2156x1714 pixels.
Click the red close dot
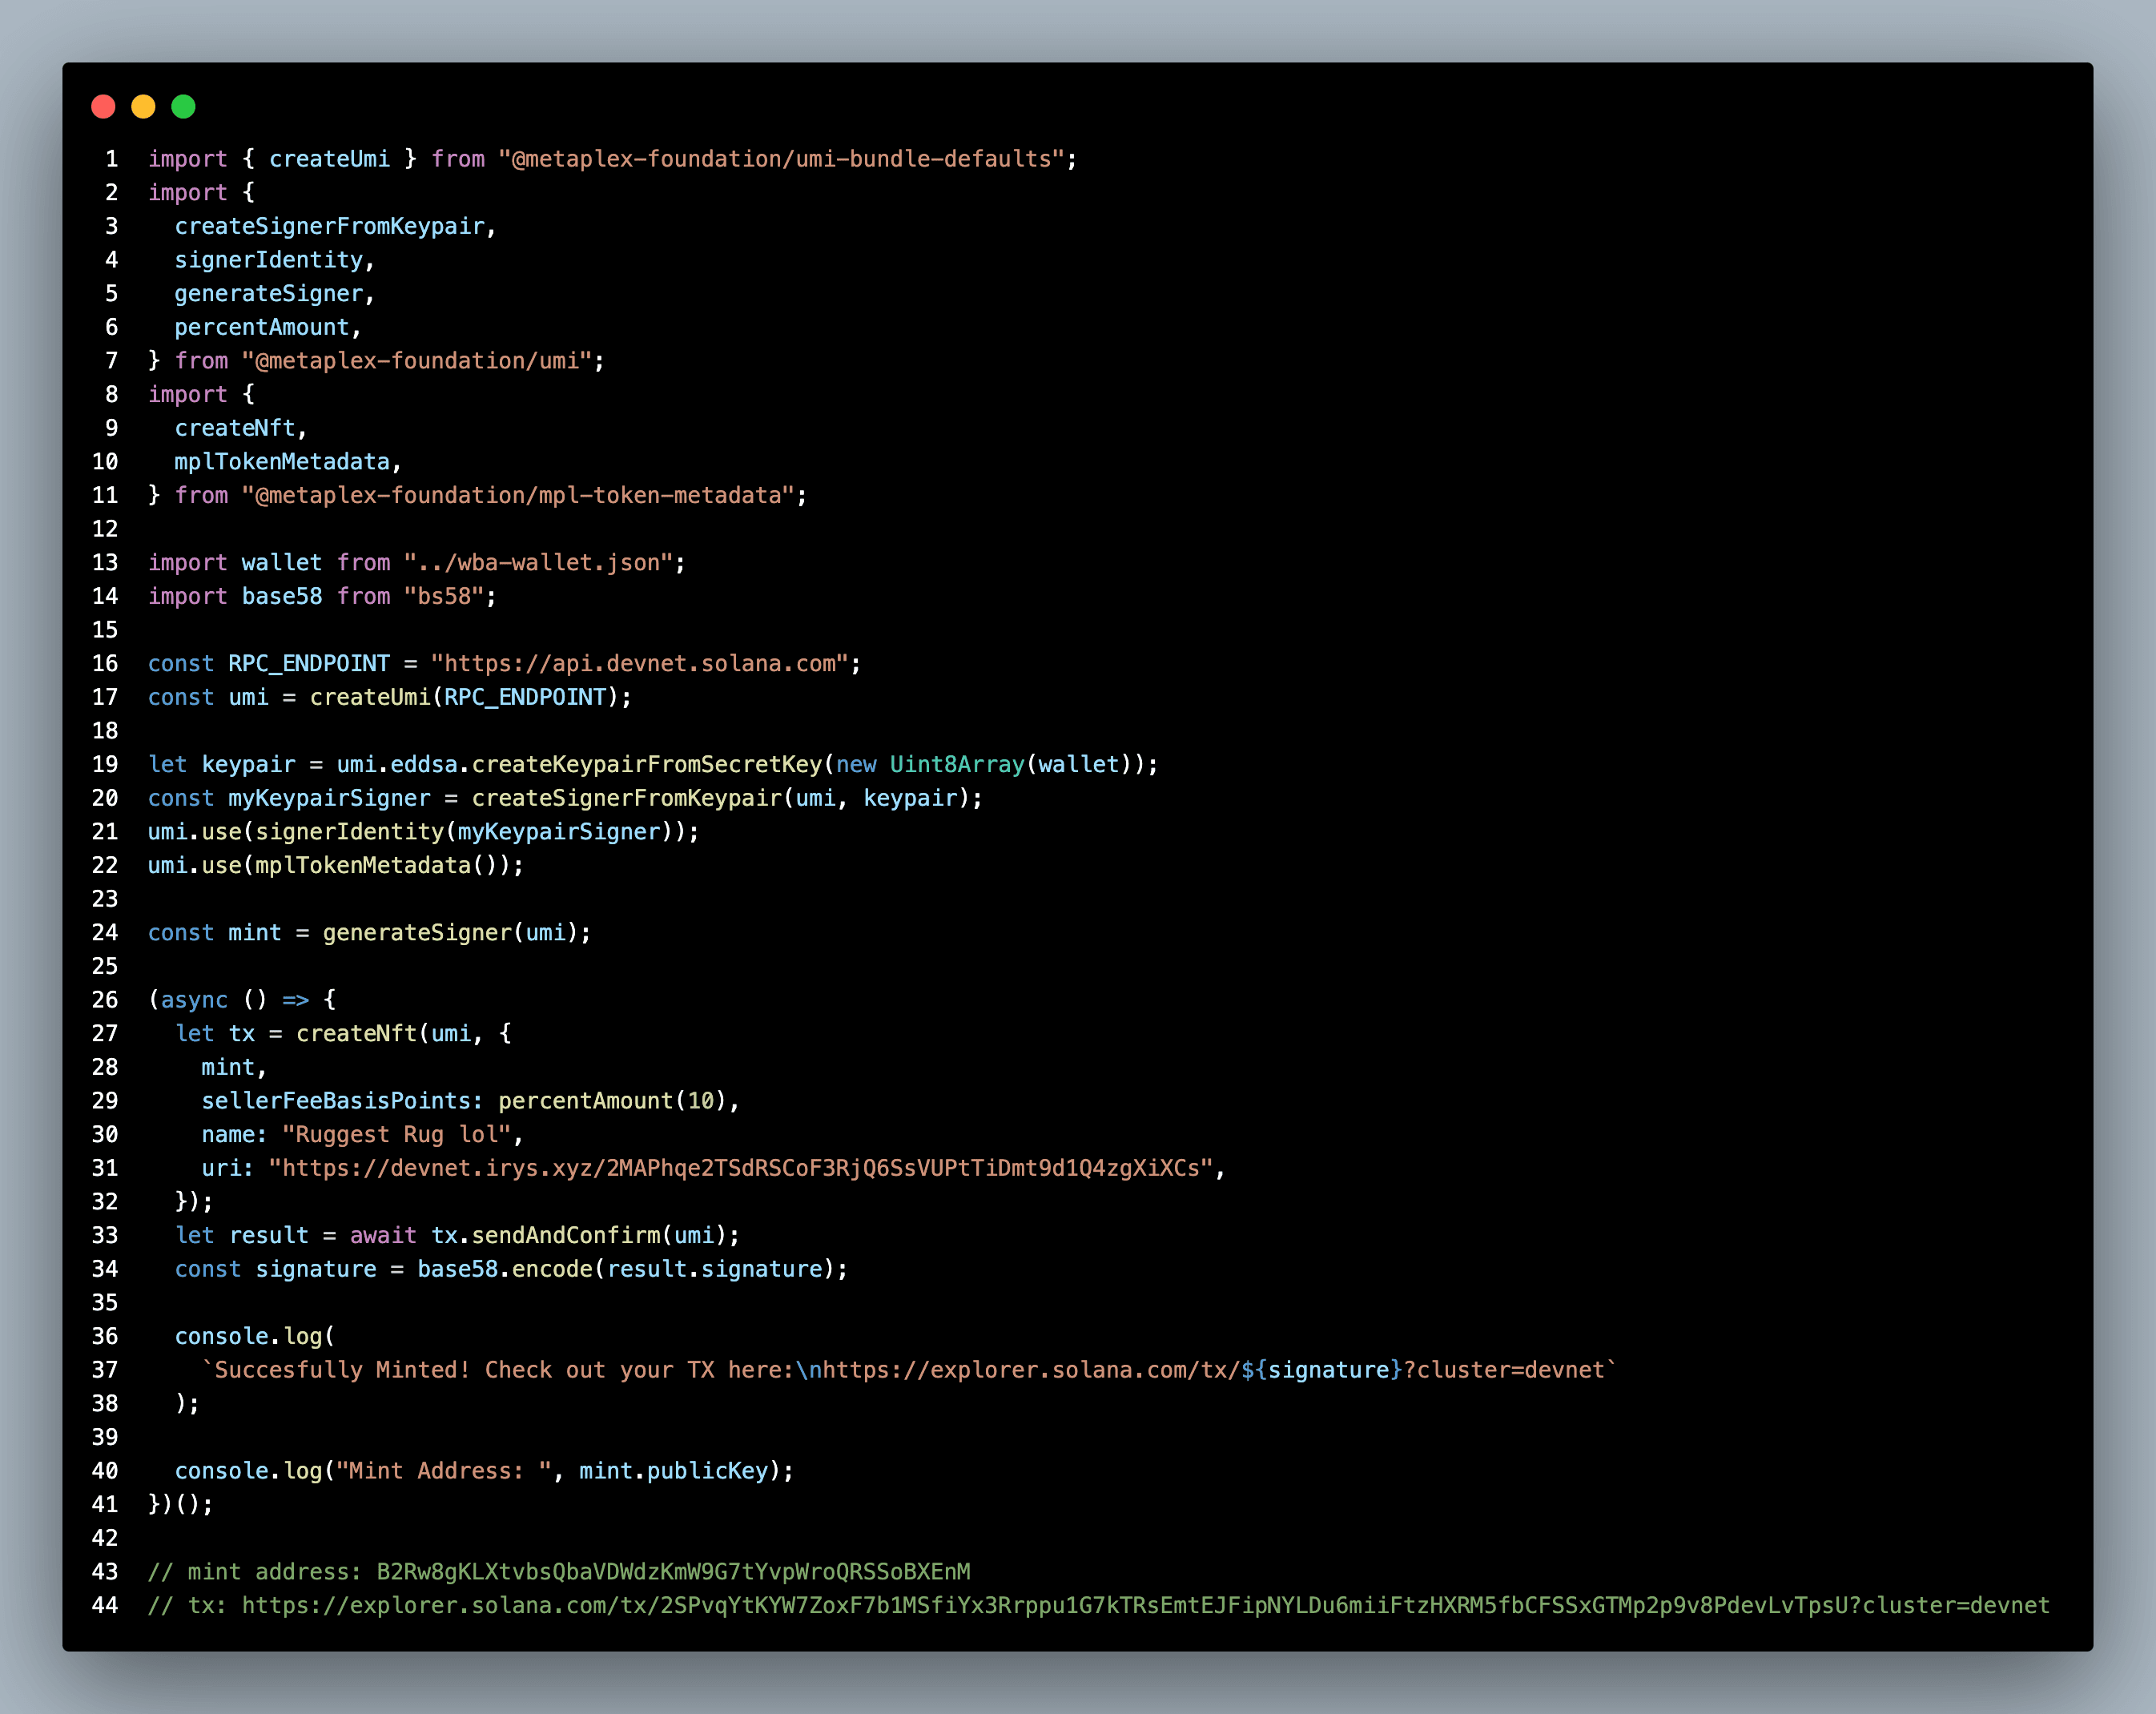coord(103,107)
